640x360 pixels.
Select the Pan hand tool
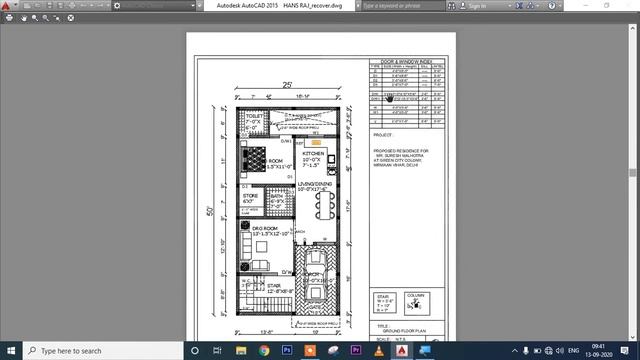coord(24,18)
